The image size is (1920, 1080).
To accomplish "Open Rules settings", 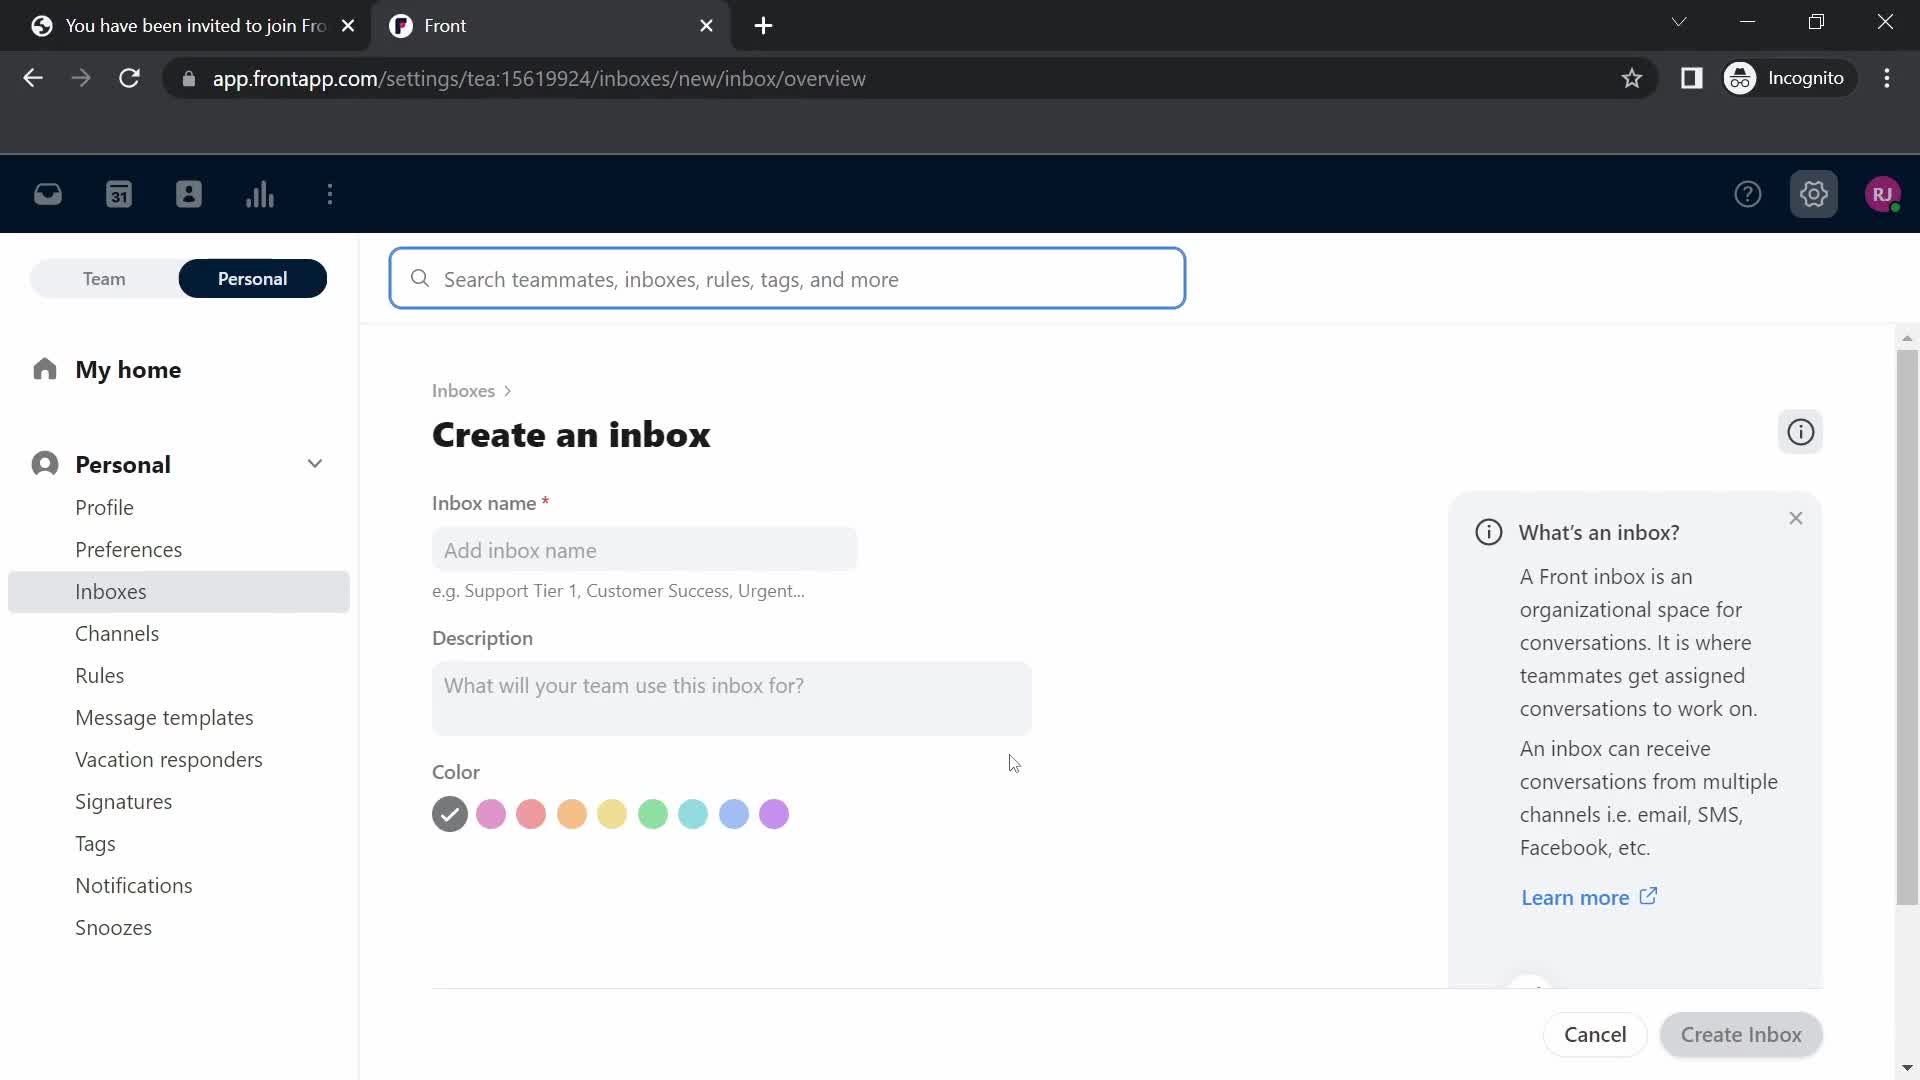I will 99,676.
